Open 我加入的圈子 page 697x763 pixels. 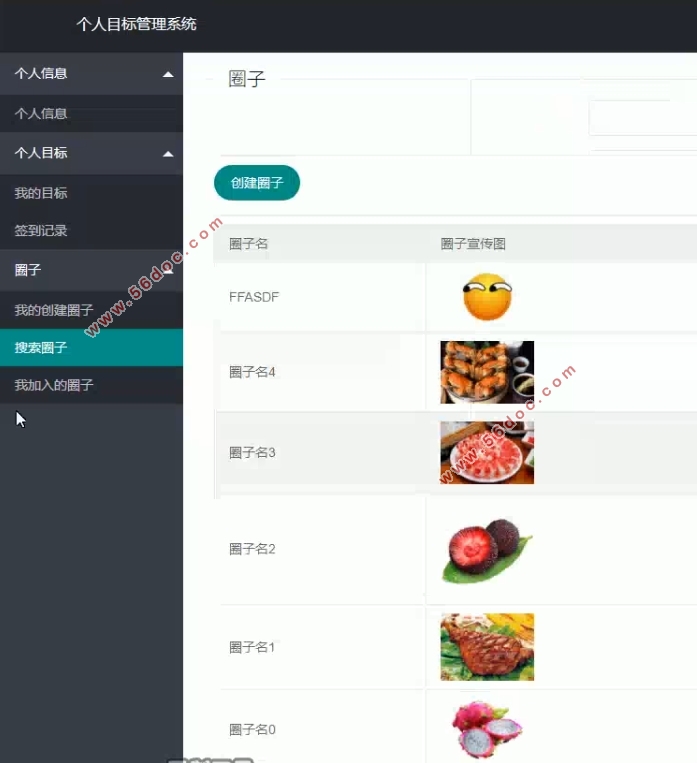pyautogui.click(x=54, y=385)
